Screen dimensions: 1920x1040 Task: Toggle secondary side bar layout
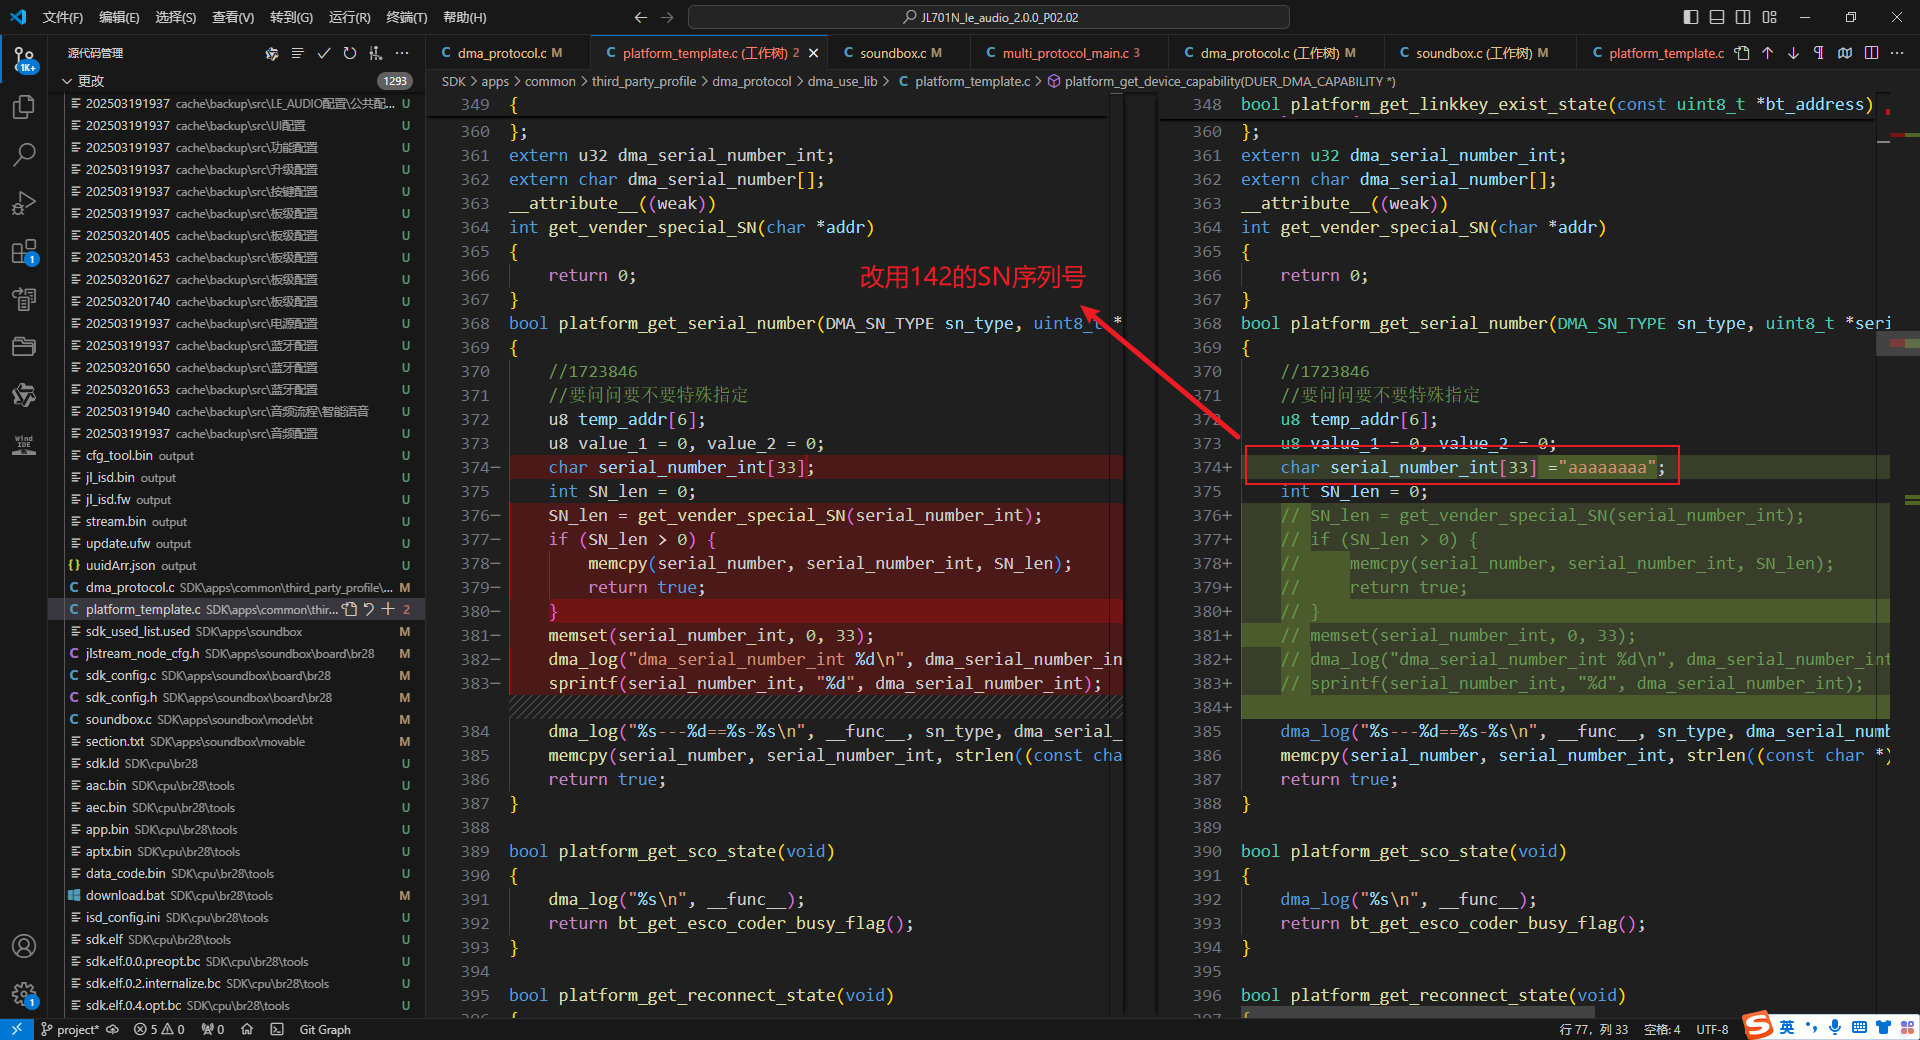point(1743,17)
